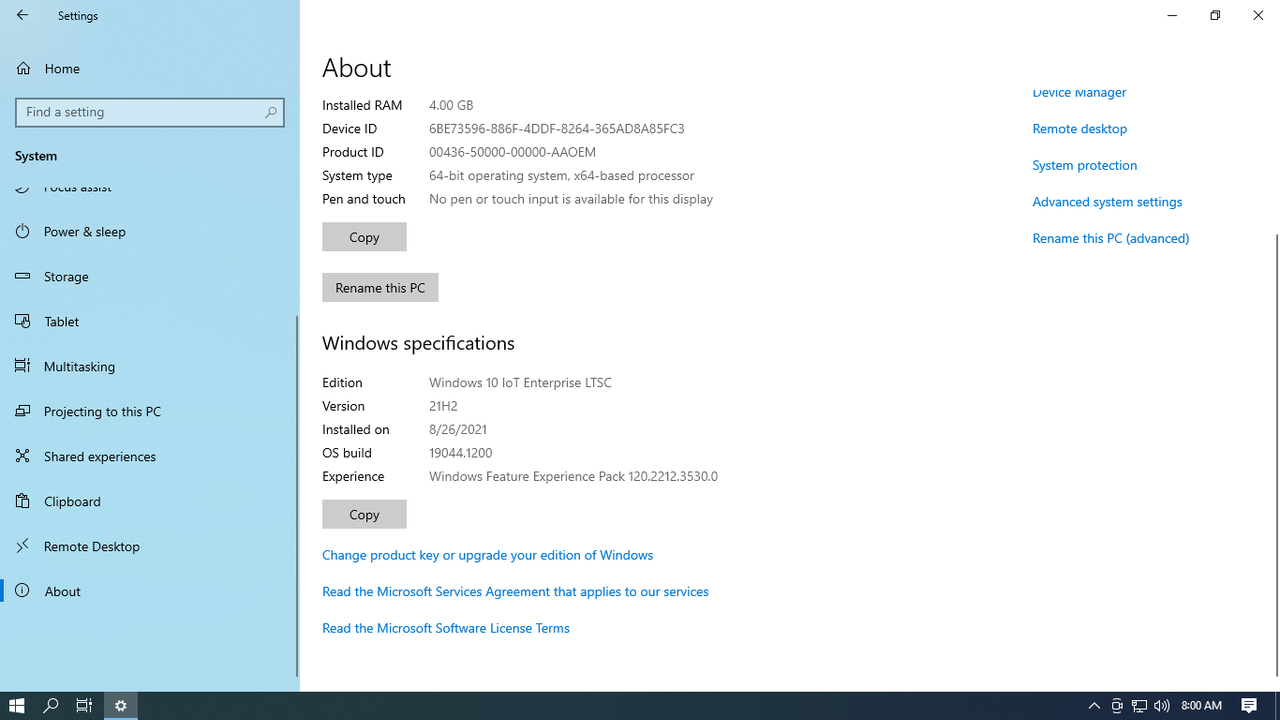Screen dimensions: 1280x720
Task: Click the main page vertical scrollbar
Action: (1276, 455)
